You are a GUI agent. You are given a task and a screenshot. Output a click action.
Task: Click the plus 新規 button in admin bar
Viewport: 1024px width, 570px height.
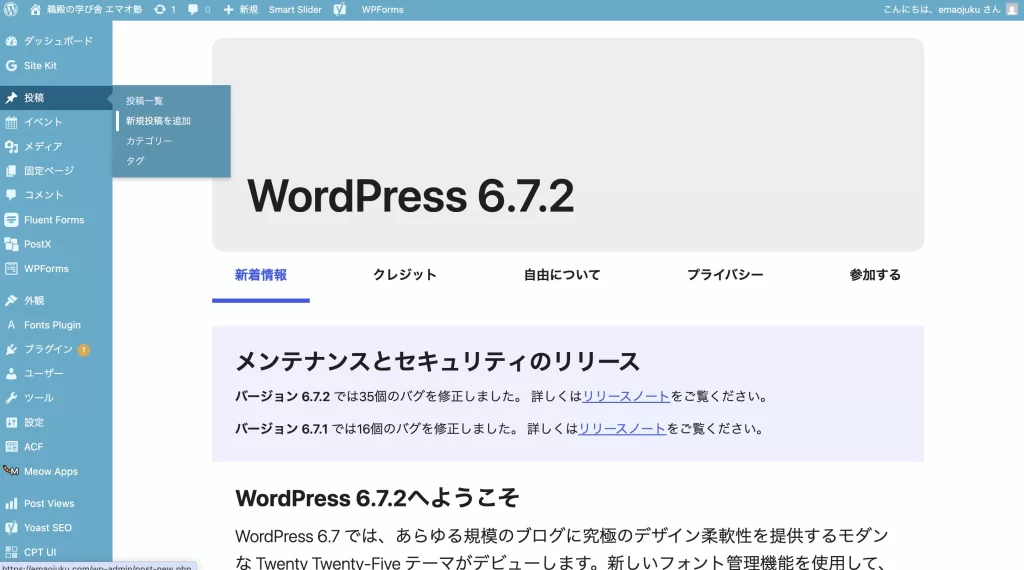(240, 9)
